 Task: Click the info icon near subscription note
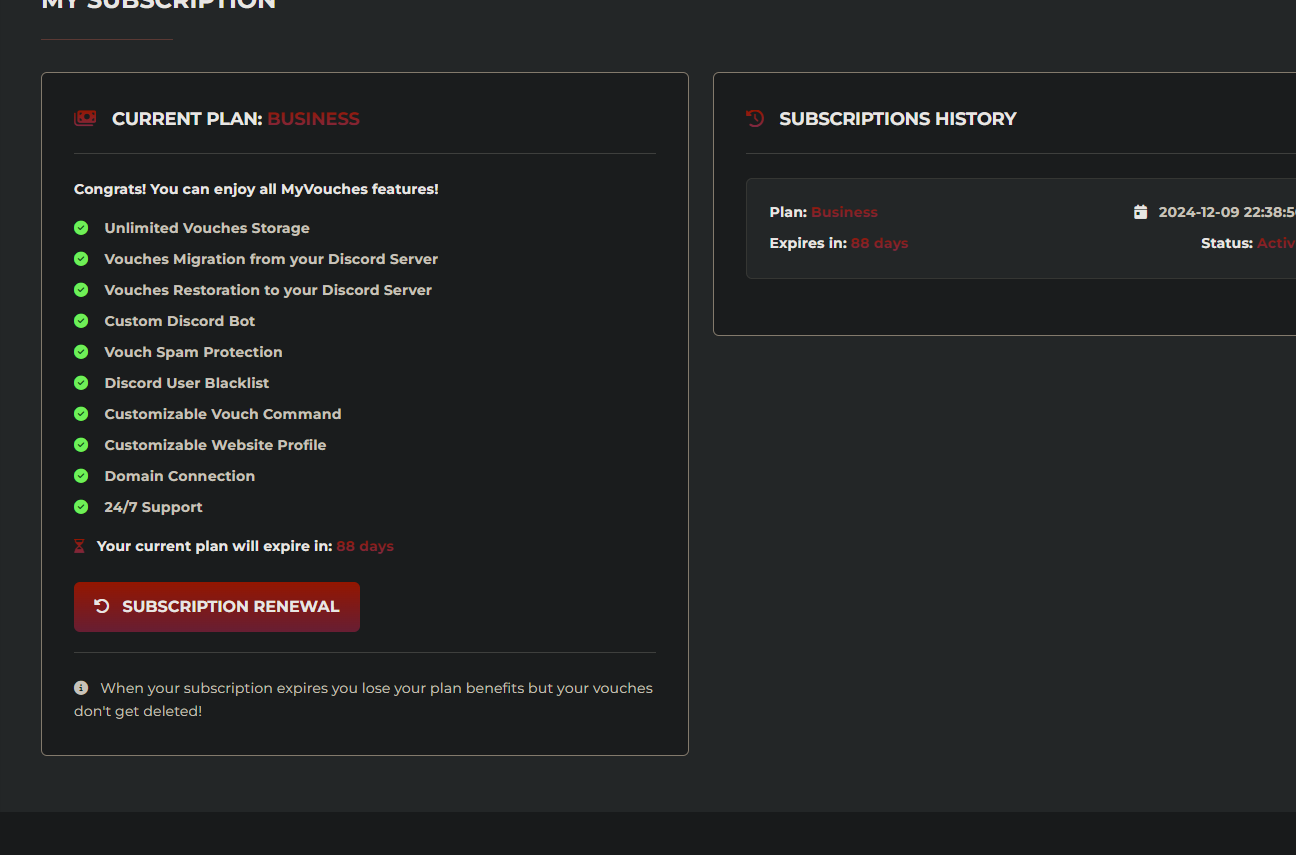point(81,688)
